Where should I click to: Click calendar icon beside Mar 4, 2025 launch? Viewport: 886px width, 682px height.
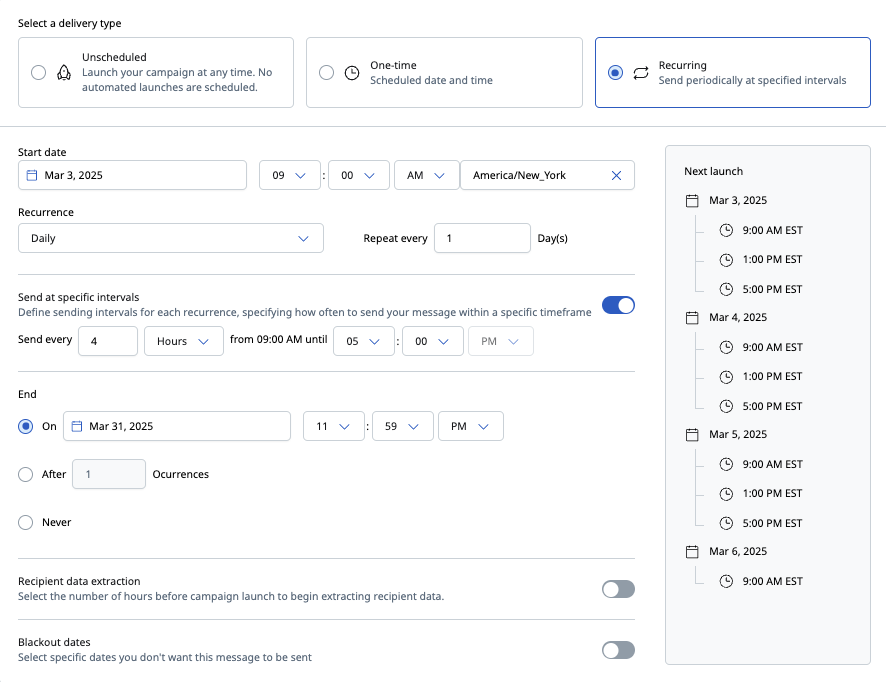click(692, 318)
